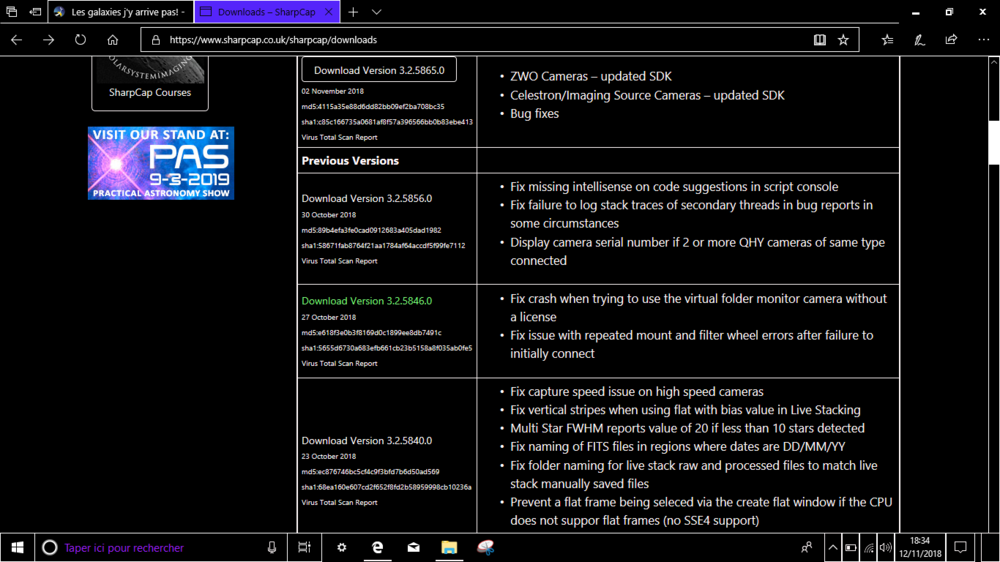Open Task View on the taskbar

(x=304, y=547)
